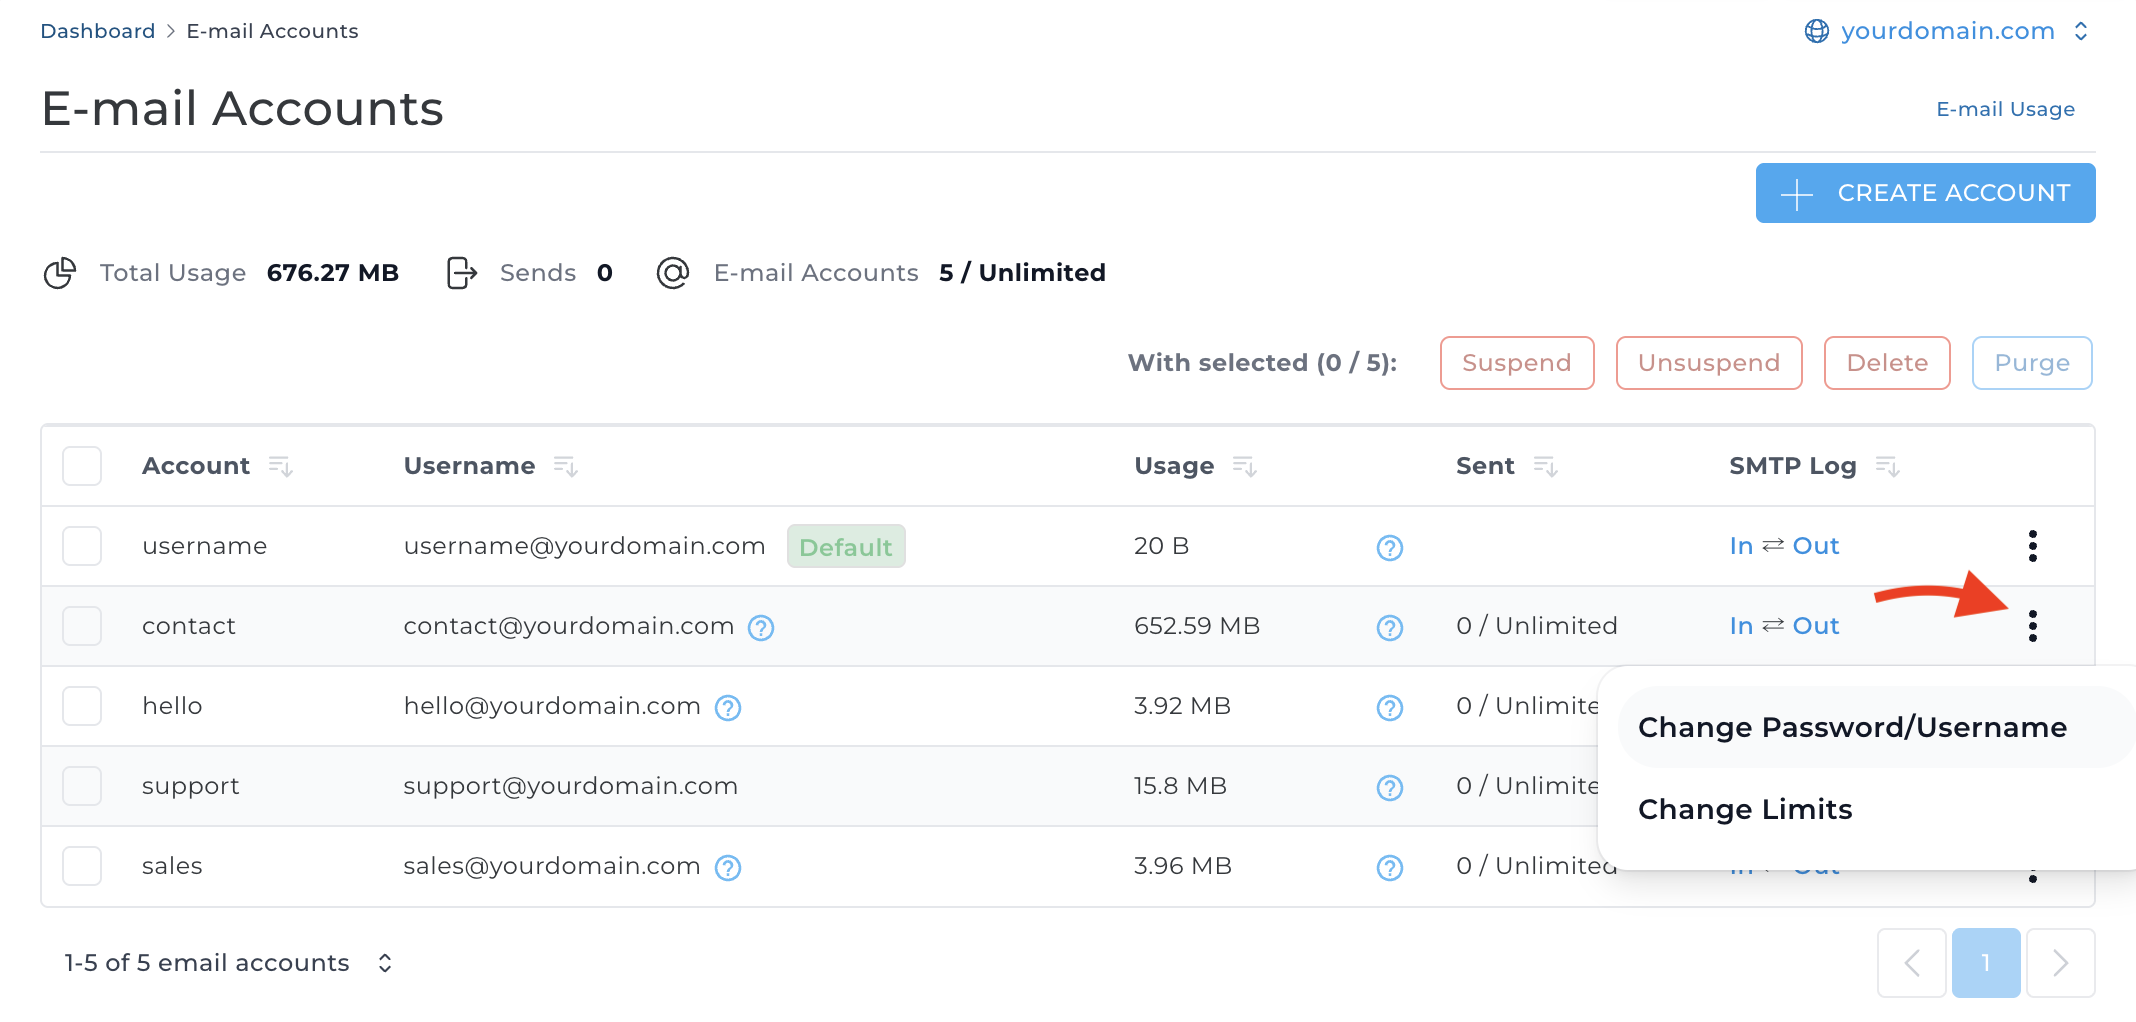Expand the email accounts per-page selector

coord(385,963)
